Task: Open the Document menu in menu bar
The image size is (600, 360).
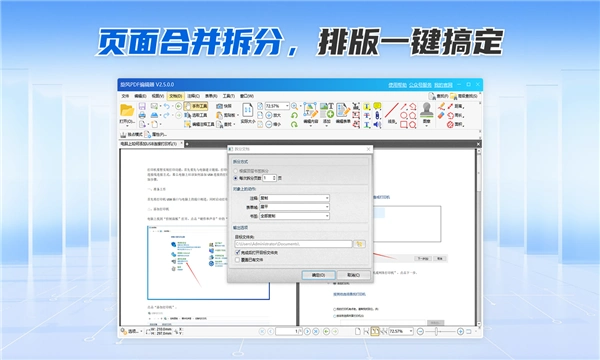Action: click(x=176, y=96)
